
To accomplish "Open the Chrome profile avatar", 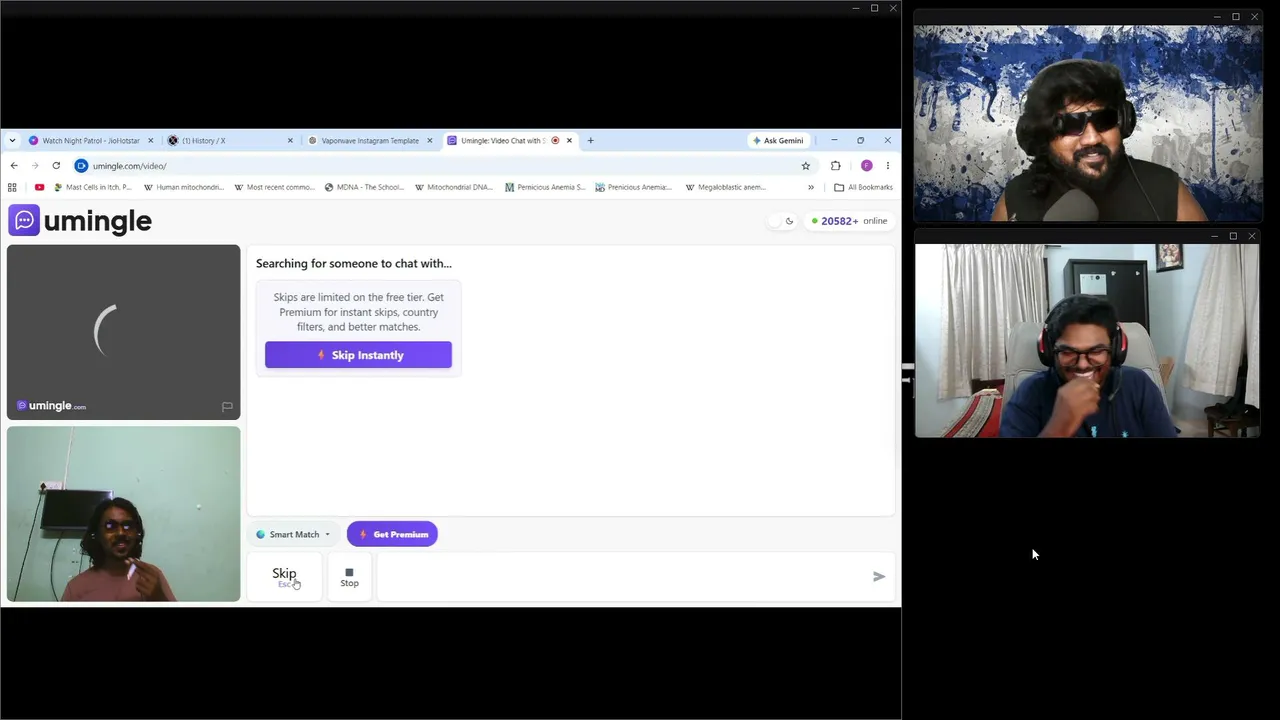I will [866, 166].
